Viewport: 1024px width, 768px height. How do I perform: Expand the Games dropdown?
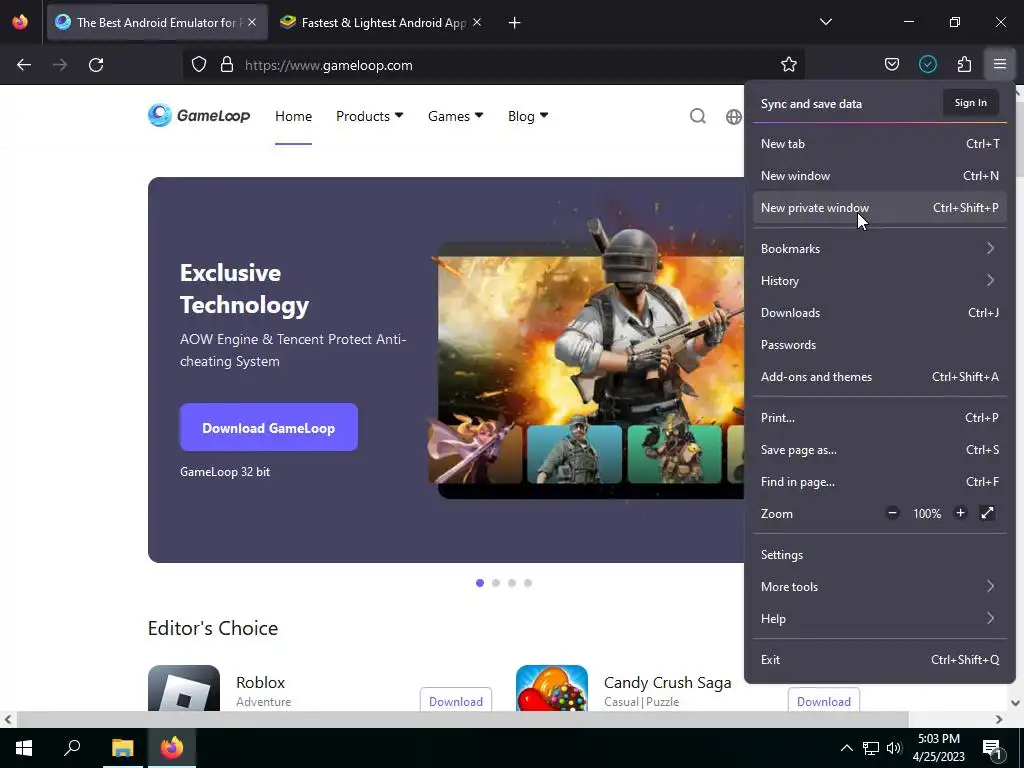(455, 116)
